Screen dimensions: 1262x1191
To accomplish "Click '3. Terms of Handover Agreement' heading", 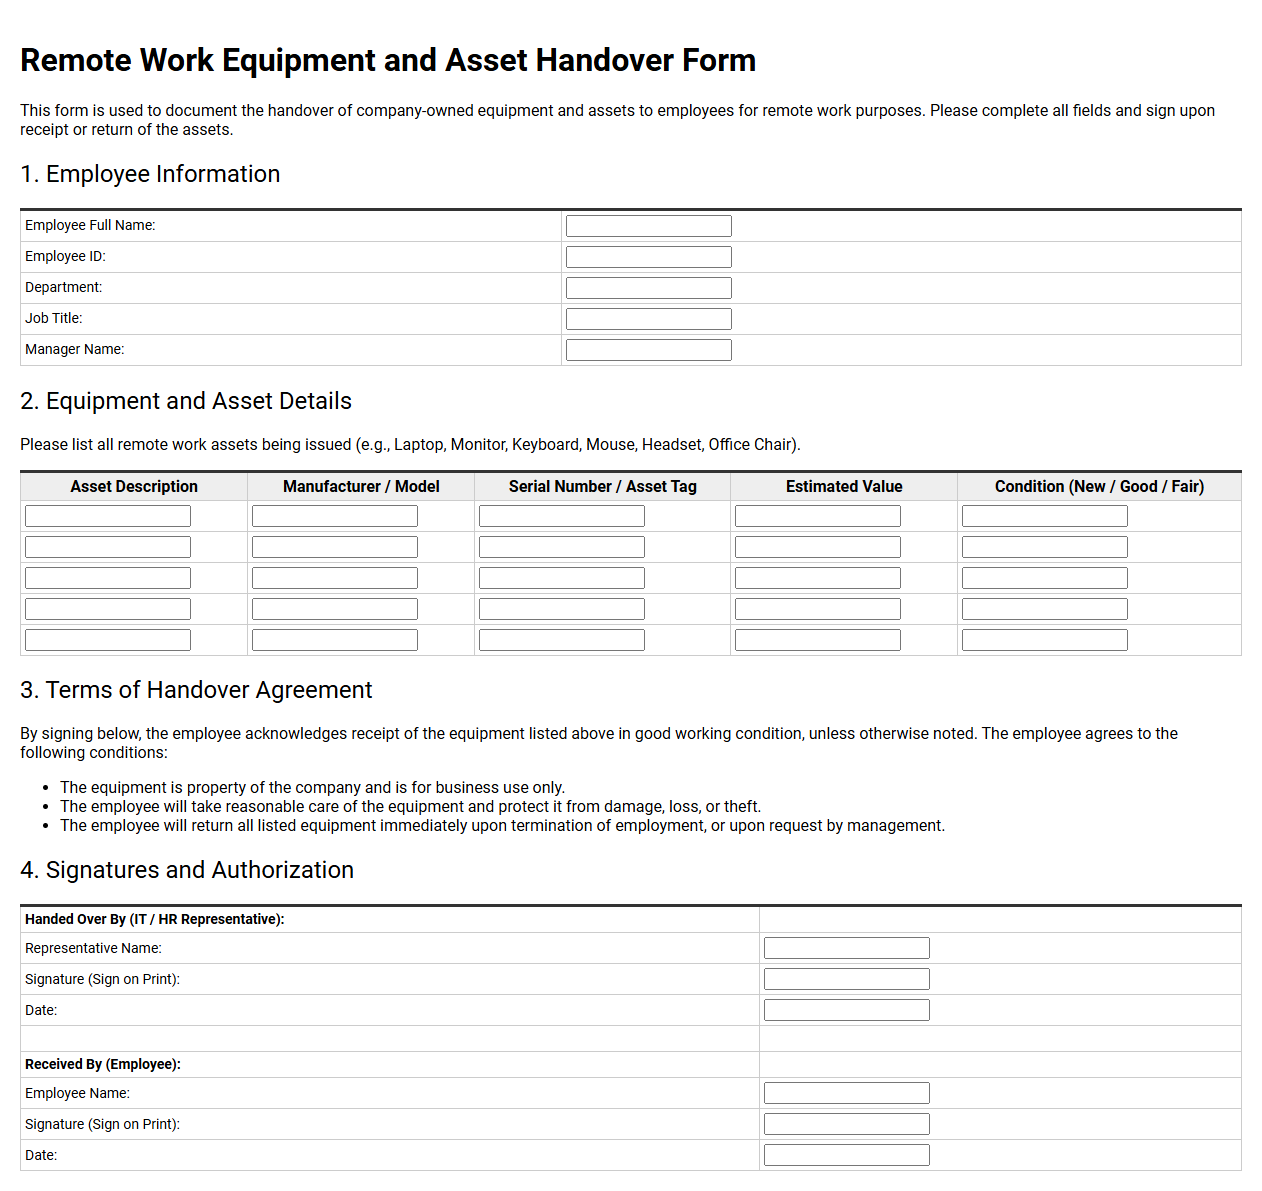I will [196, 690].
